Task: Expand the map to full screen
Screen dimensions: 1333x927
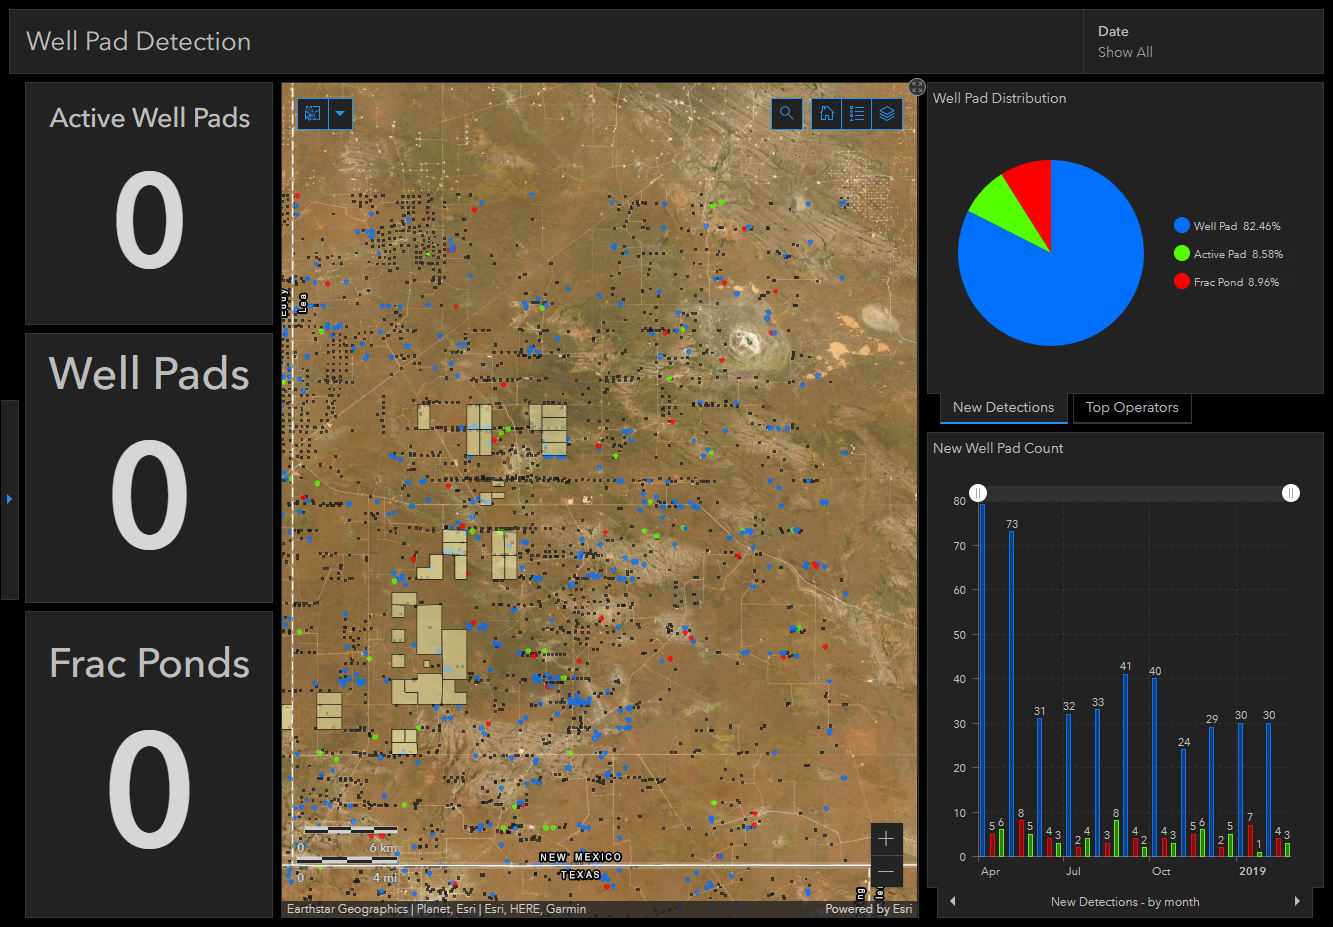Action: click(x=917, y=87)
